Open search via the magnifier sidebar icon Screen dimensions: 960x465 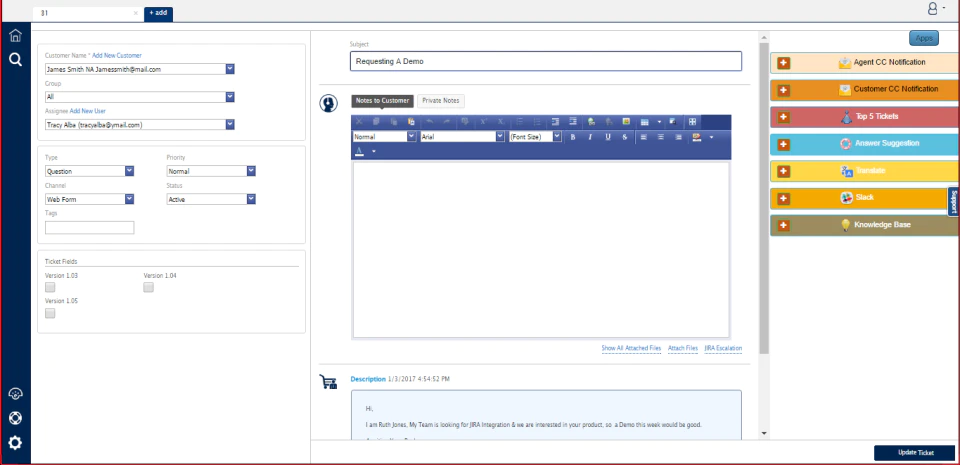tap(15, 59)
